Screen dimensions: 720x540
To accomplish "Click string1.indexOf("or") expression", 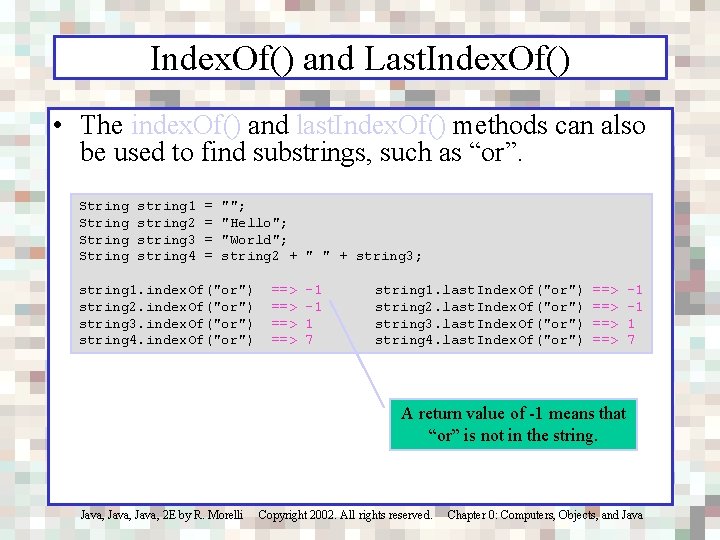I will [166, 290].
